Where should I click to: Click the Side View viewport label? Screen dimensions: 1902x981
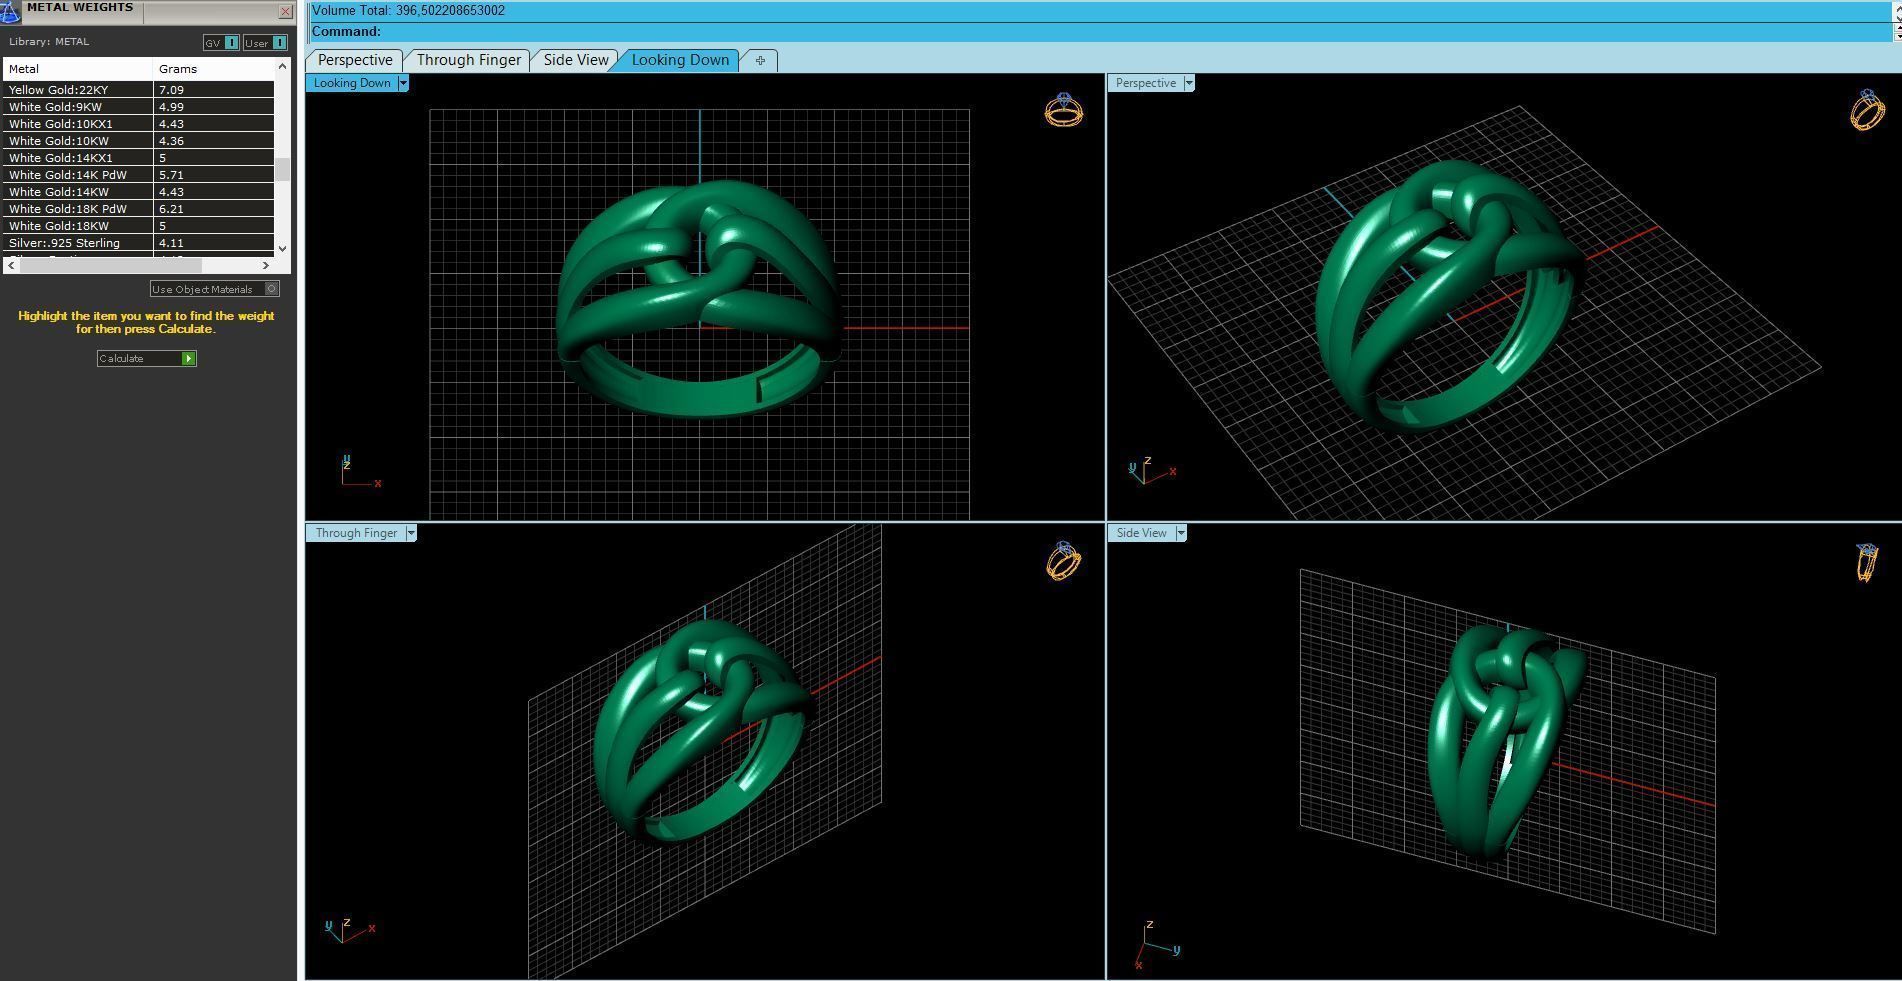click(1141, 533)
